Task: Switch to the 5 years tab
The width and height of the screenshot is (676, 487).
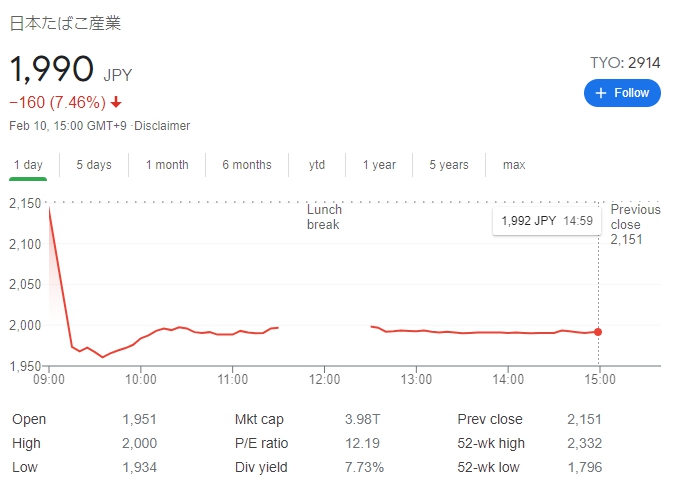Action: (449, 165)
